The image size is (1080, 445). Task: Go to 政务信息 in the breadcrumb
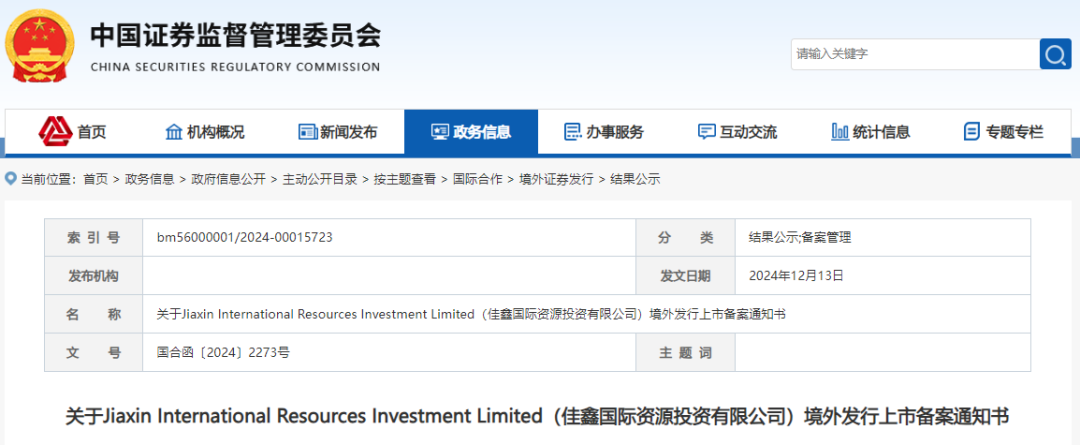click(x=149, y=180)
